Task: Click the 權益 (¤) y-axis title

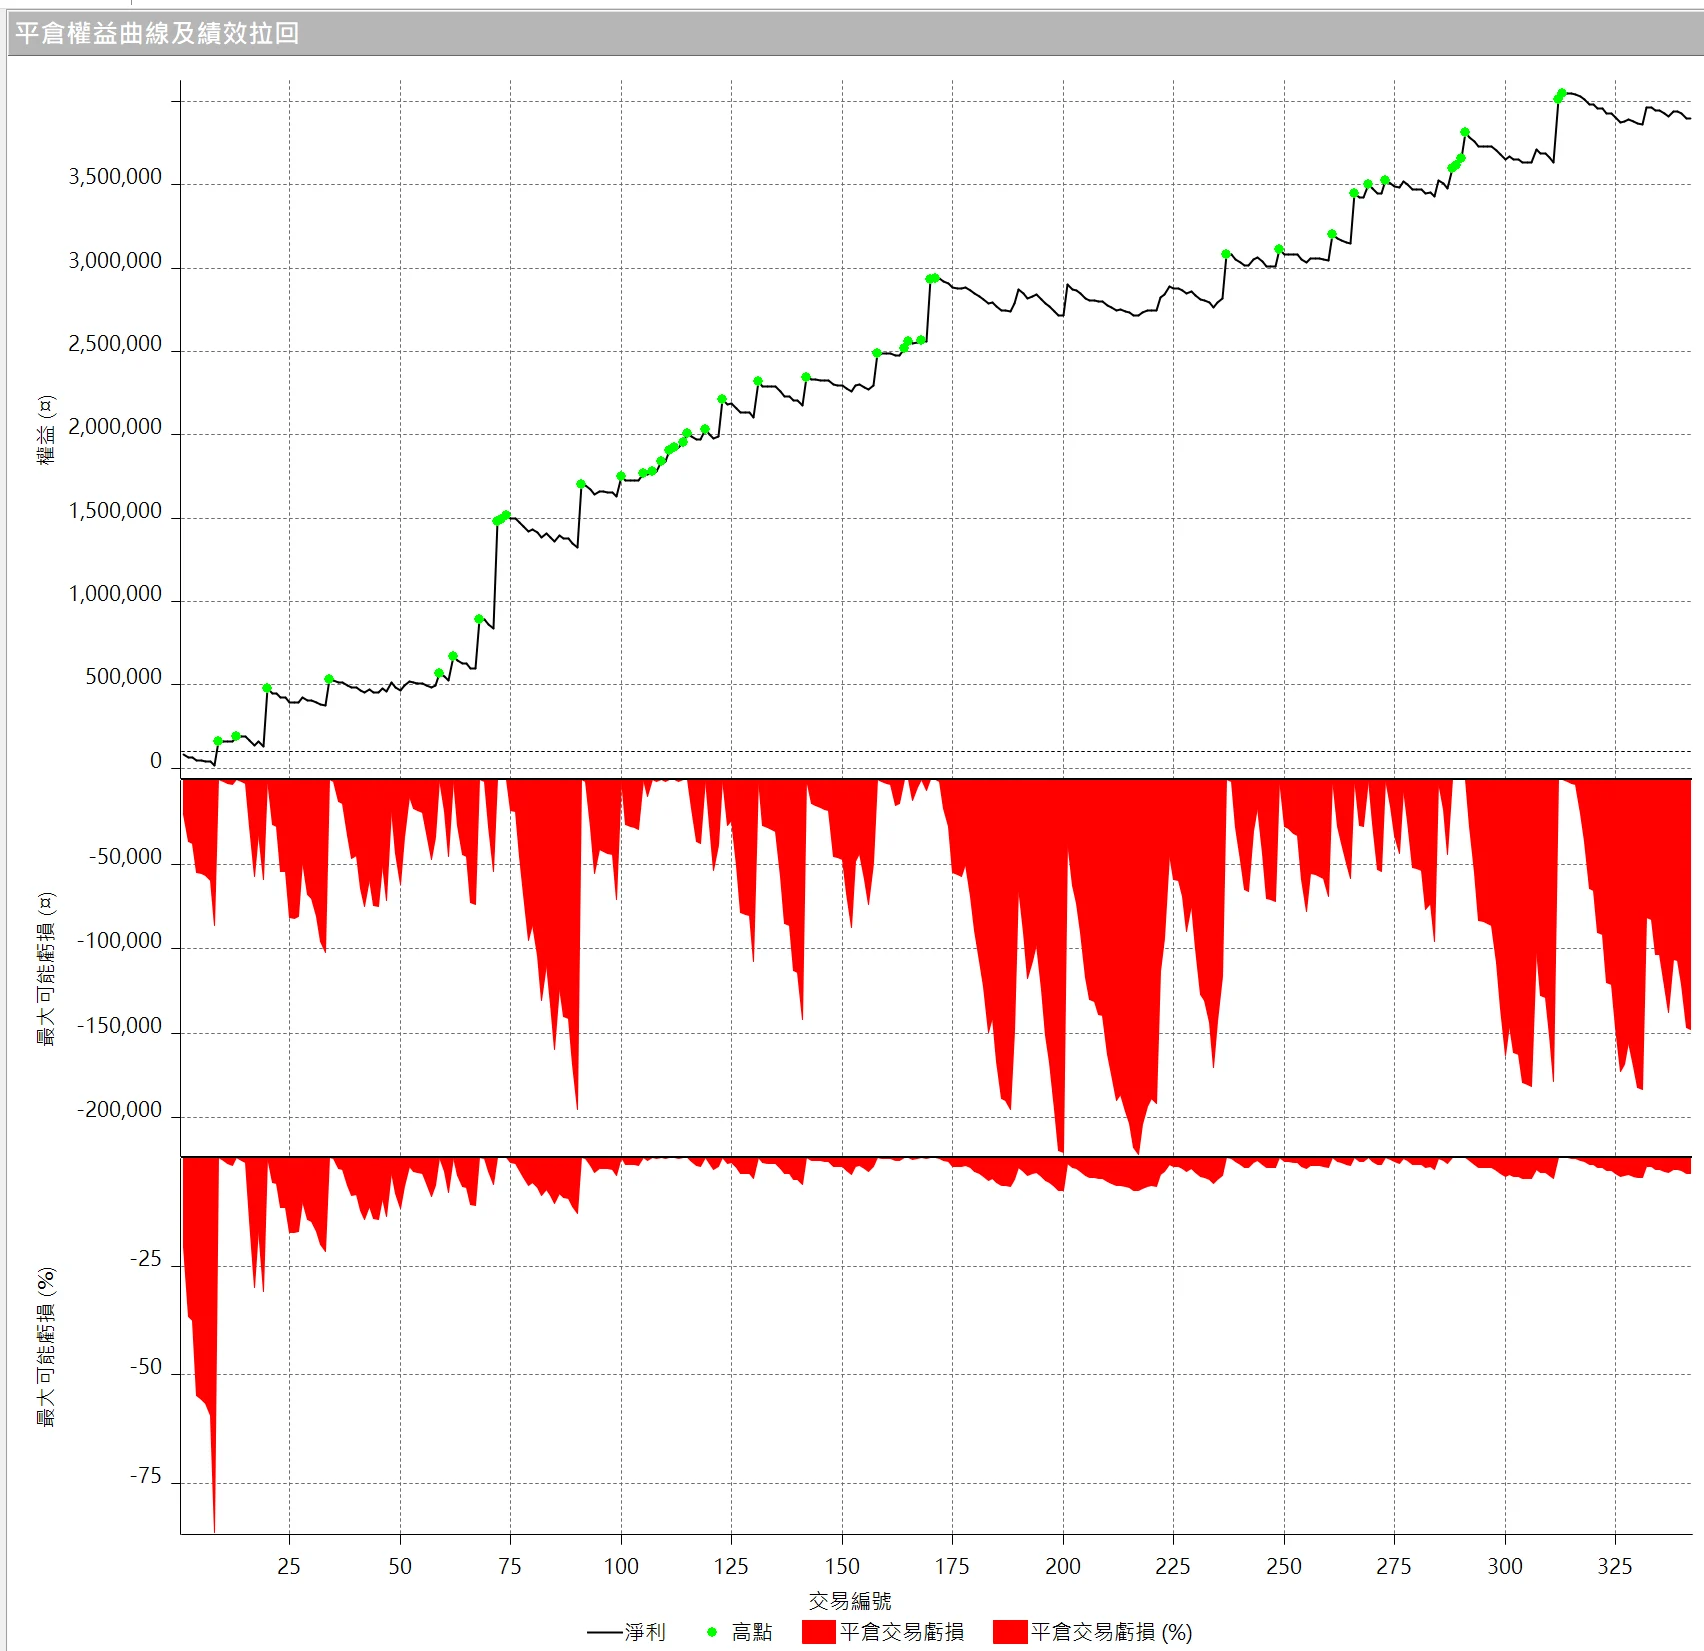Action: point(46,430)
